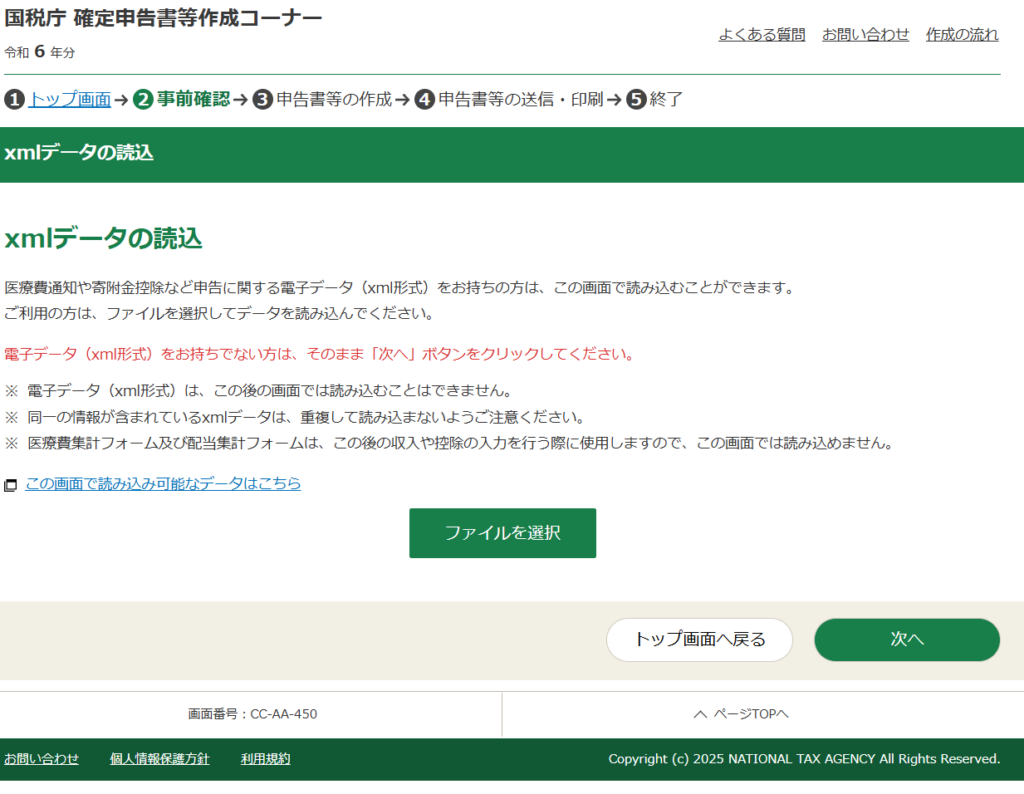Open the 利用規約 footer link
Image resolution: width=1024 pixels, height=794 pixels.
point(265,759)
